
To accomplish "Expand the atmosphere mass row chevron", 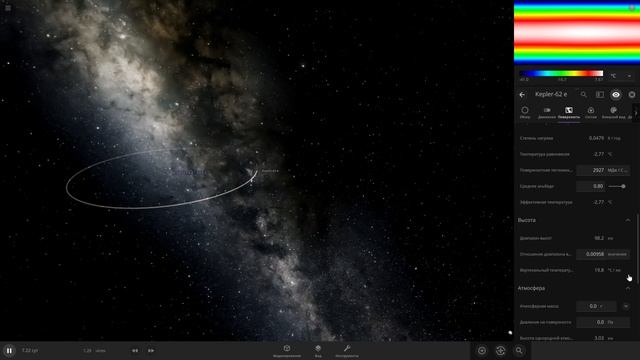I will click(x=626, y=306).
